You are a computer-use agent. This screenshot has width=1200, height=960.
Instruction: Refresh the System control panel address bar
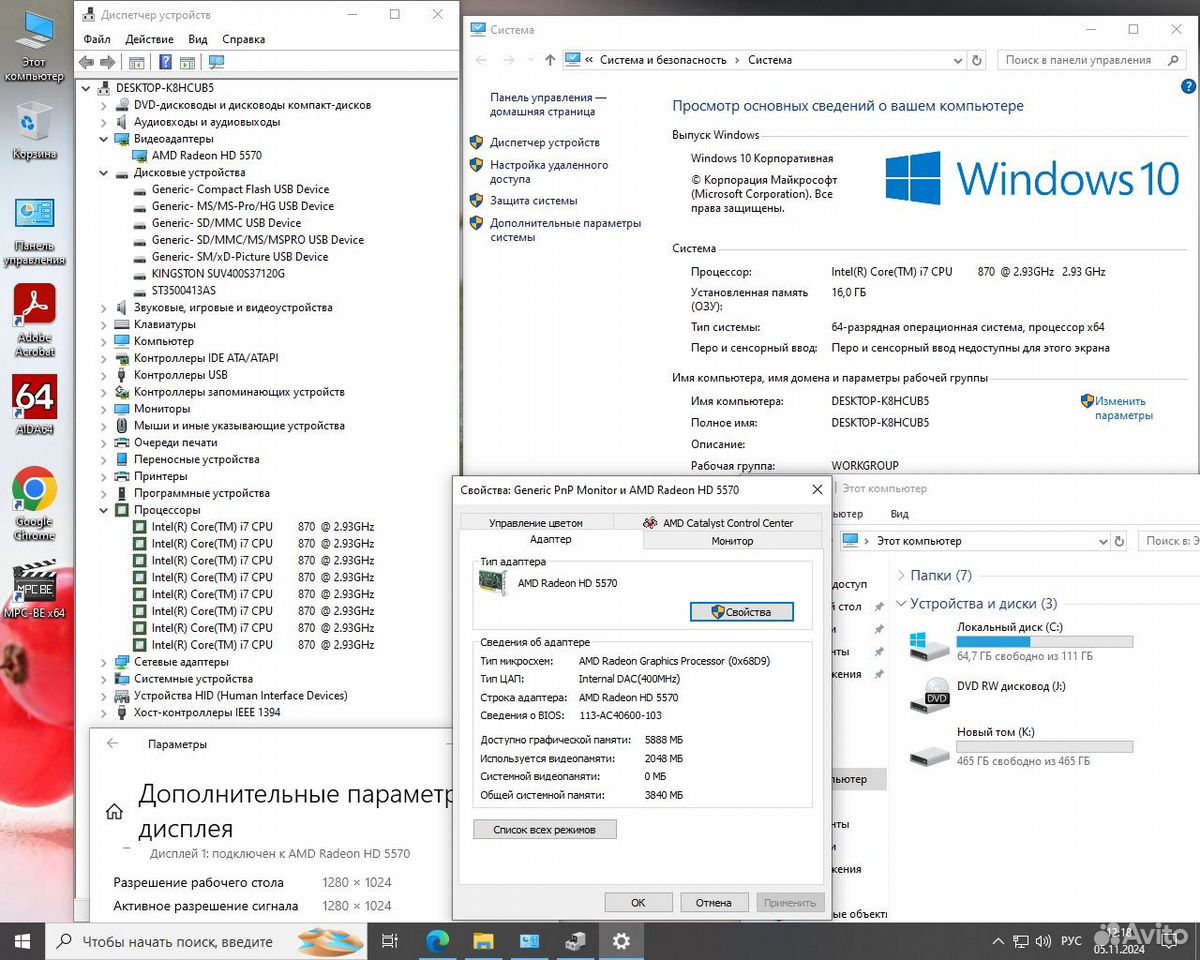tap(977, 60)
